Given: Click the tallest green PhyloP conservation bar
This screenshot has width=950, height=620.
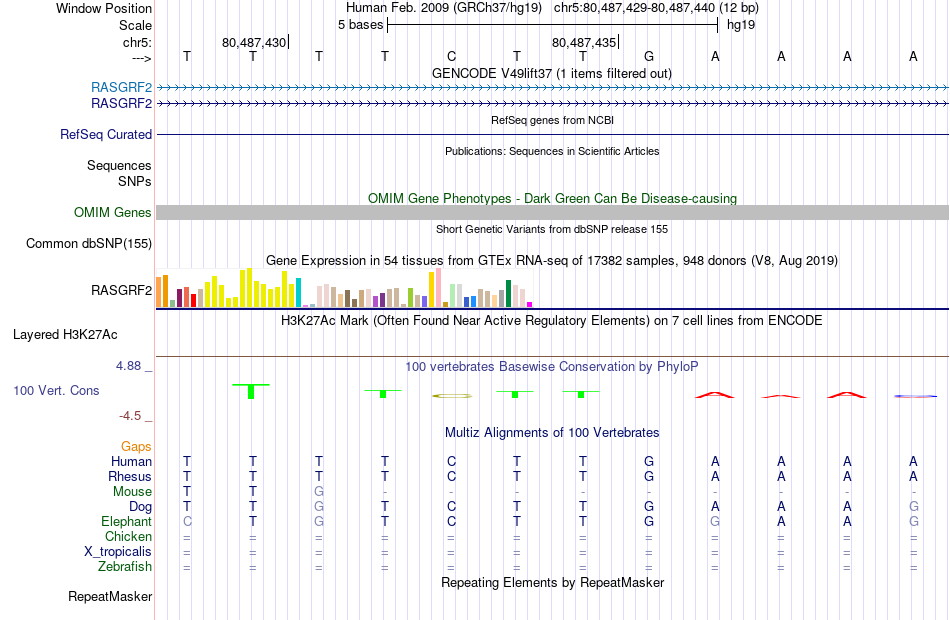Looking at the screenshot, I should 251,391.
